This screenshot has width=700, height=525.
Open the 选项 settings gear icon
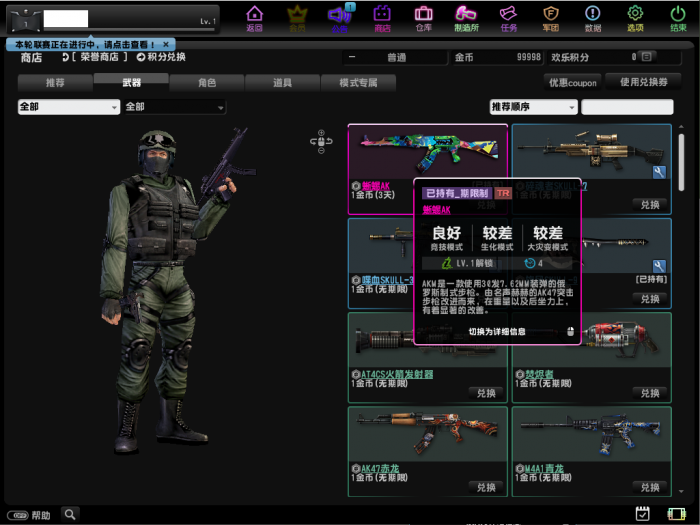tap(635, 16)
